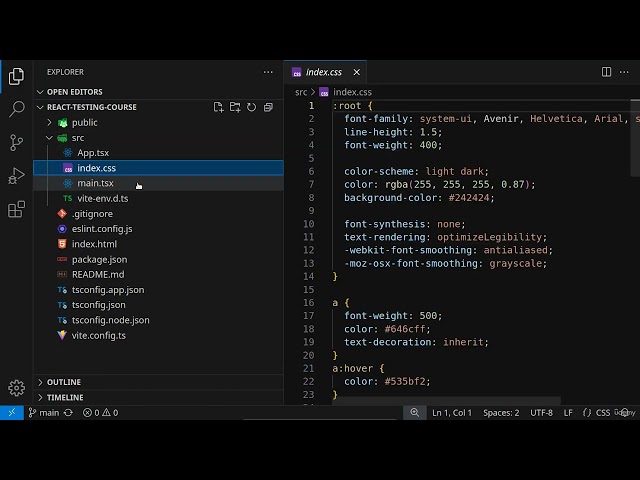Open README.md file
The width and height of the screenshot is (640, 480).
point(158,275)
